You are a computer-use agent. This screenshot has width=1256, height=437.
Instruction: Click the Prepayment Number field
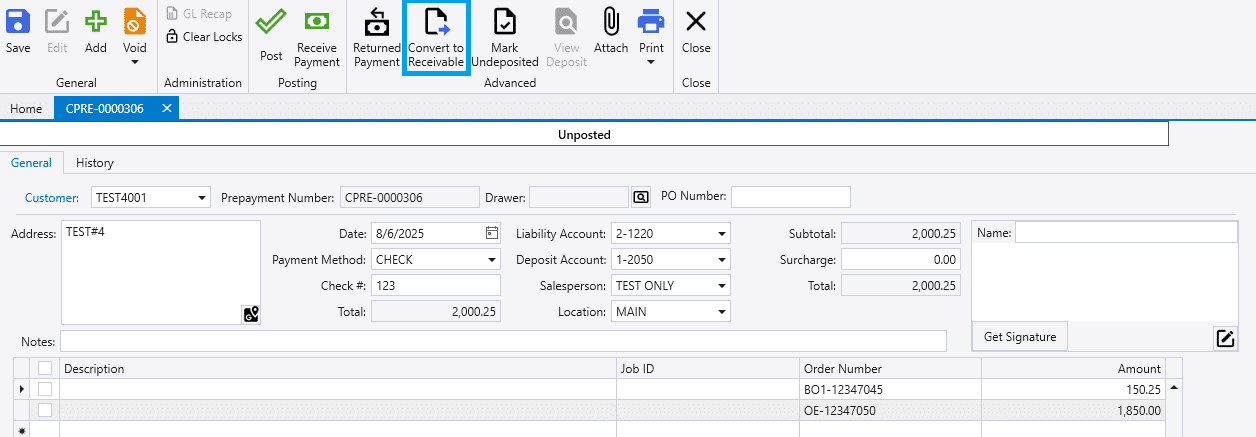[410, 197]
